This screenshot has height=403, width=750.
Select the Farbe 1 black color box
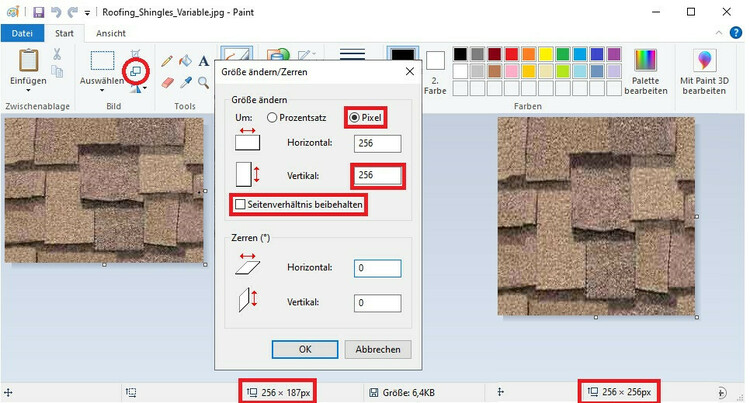pyautogui.click(x=402, y=54)
